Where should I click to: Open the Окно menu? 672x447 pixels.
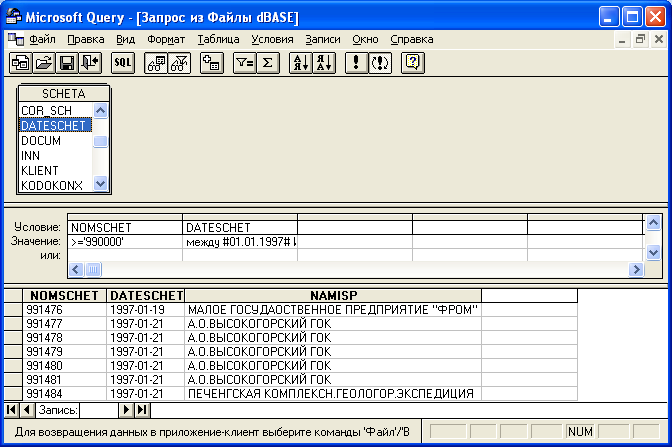pos(365,39)
